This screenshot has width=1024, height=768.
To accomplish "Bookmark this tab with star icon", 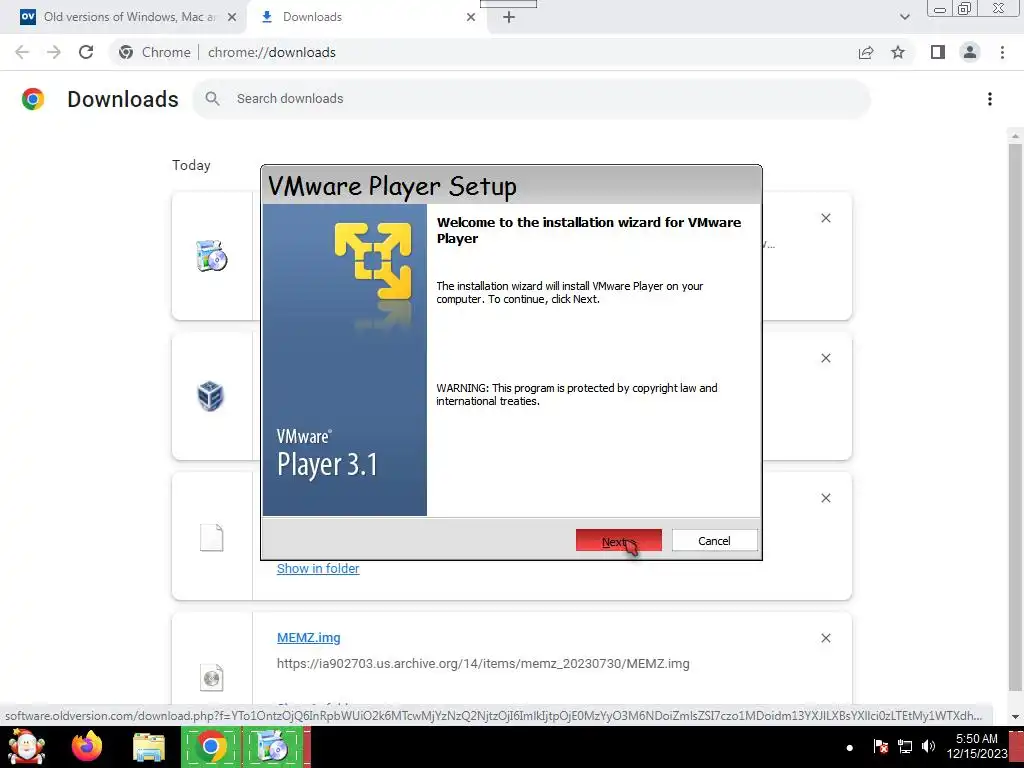I will [898, 52].
